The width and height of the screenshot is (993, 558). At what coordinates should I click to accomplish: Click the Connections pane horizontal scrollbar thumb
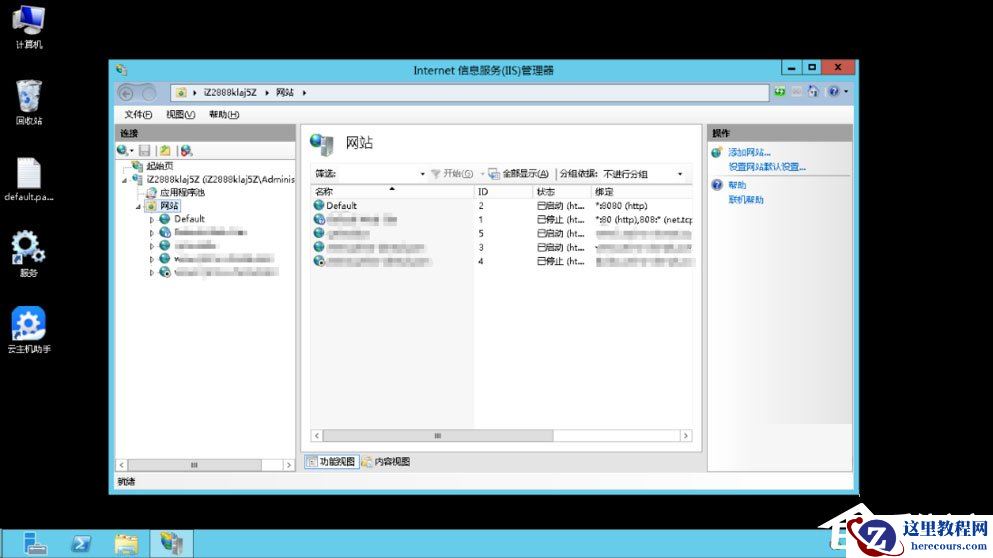point(194,465)
